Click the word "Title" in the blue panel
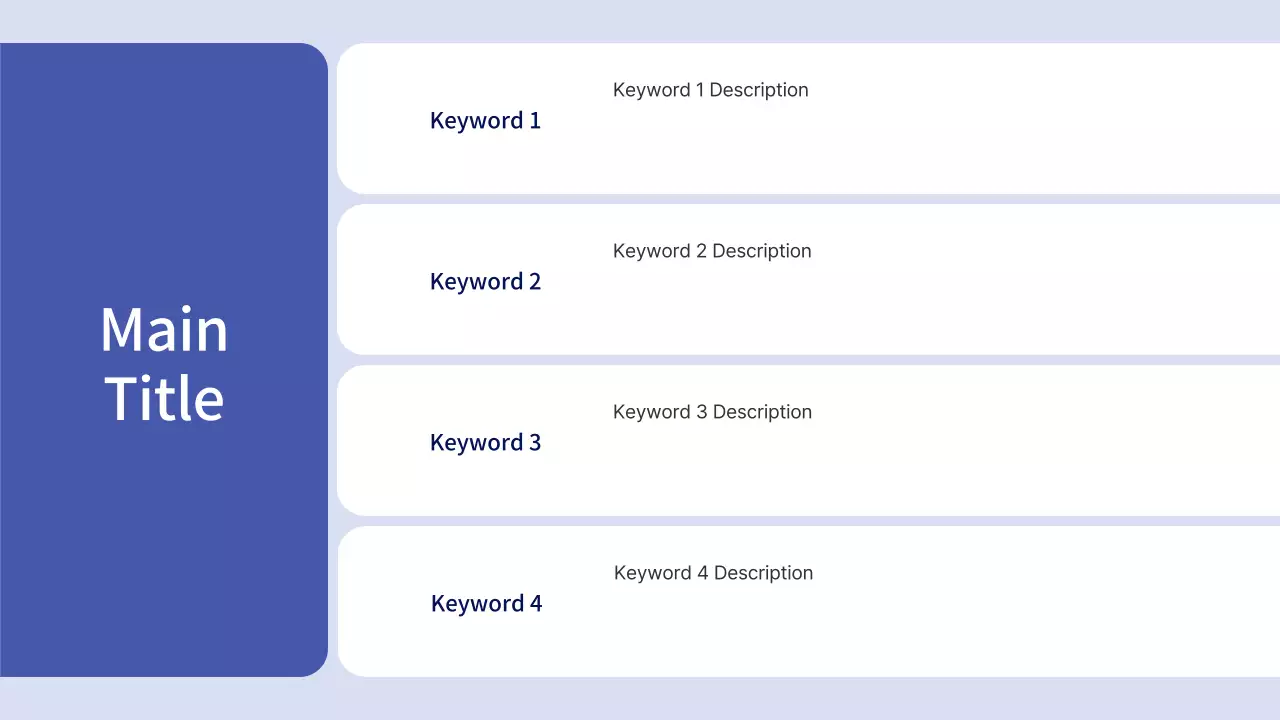The image size is (1280, 720). coord(164,398)
